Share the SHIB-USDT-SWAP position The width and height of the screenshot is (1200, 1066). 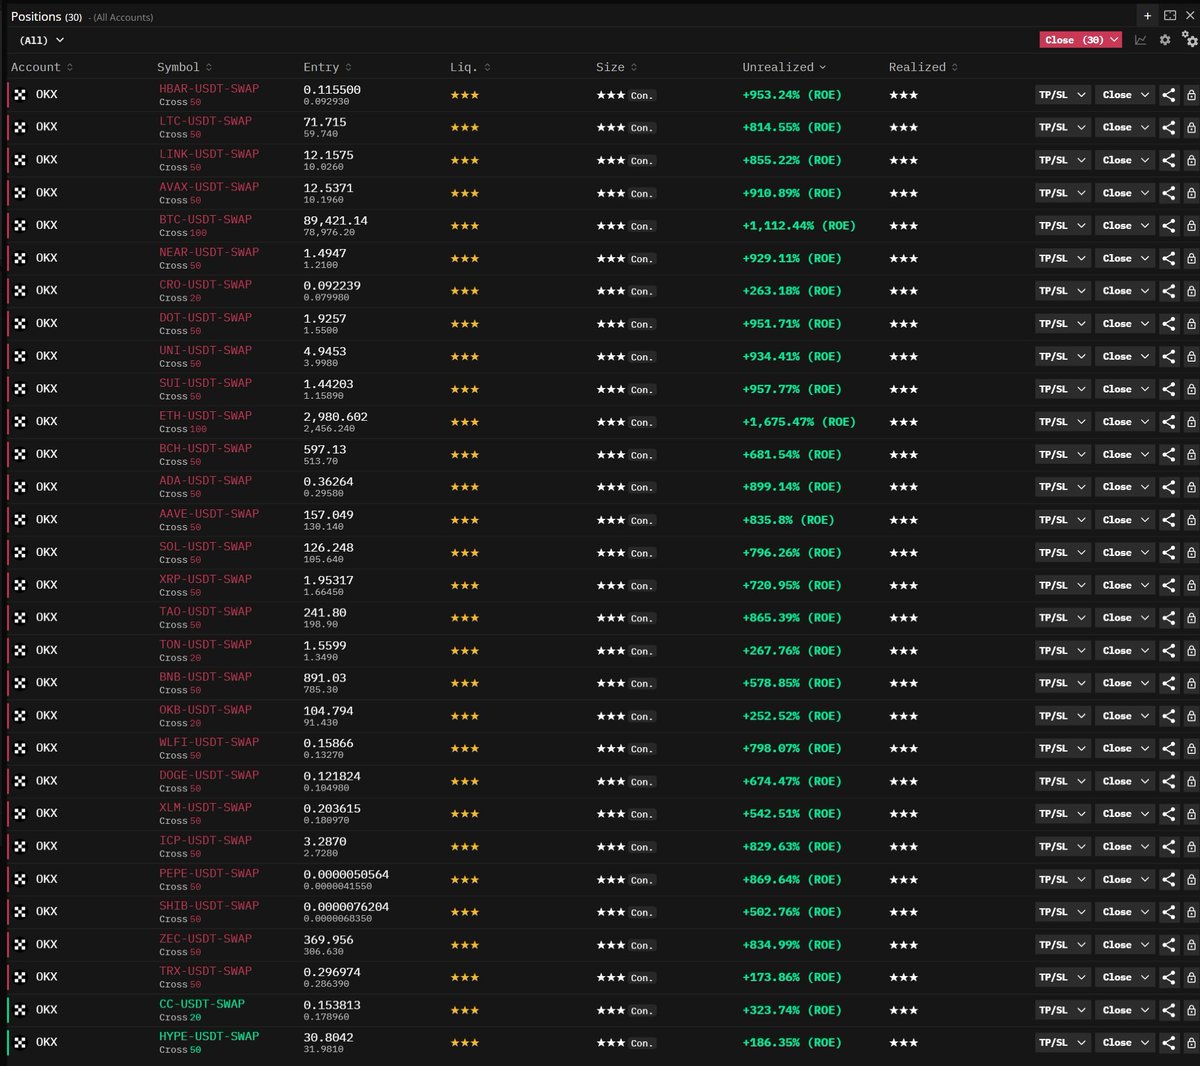coord(1168,912)
